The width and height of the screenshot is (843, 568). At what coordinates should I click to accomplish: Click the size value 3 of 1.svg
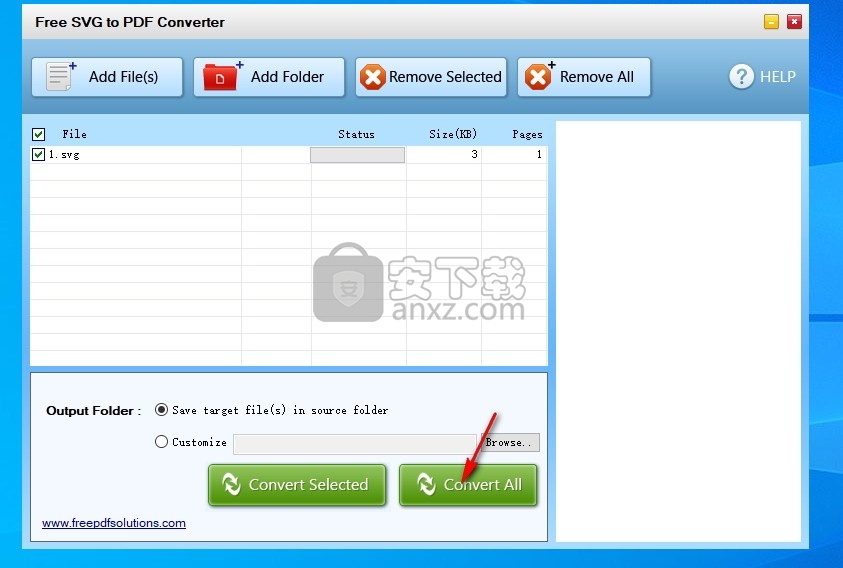[474, 154]
